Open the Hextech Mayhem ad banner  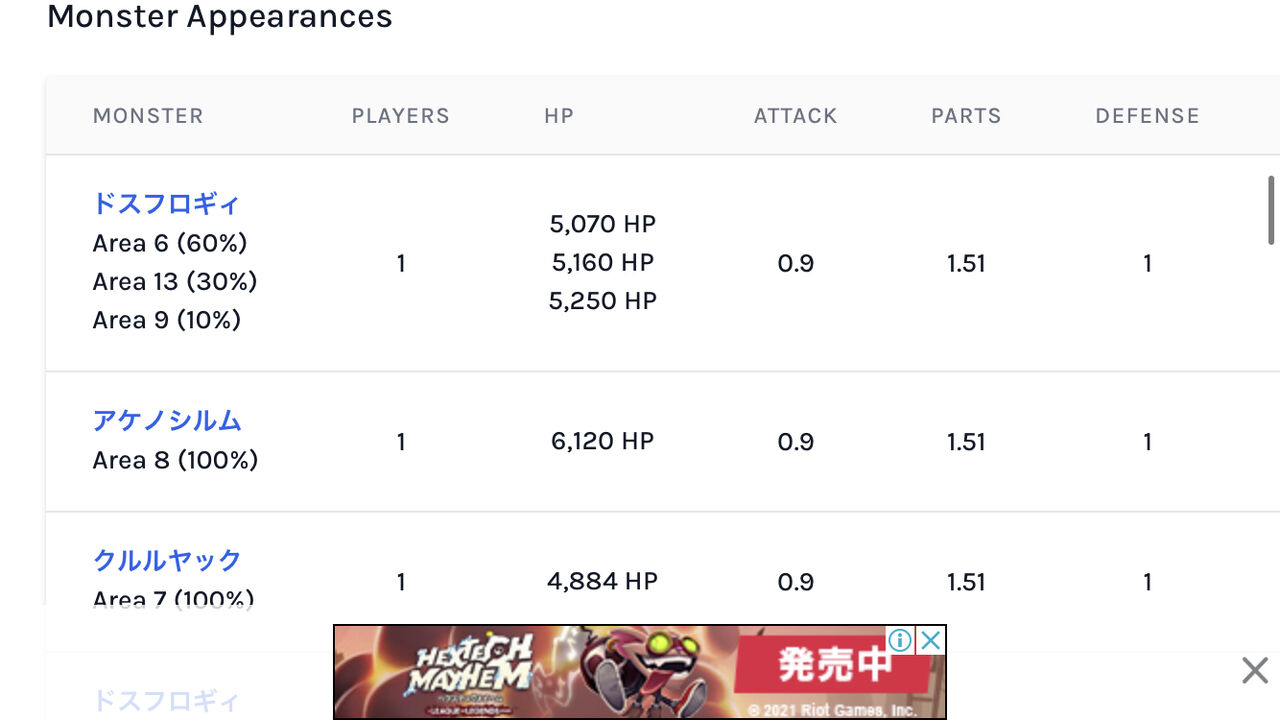[600, 672]
